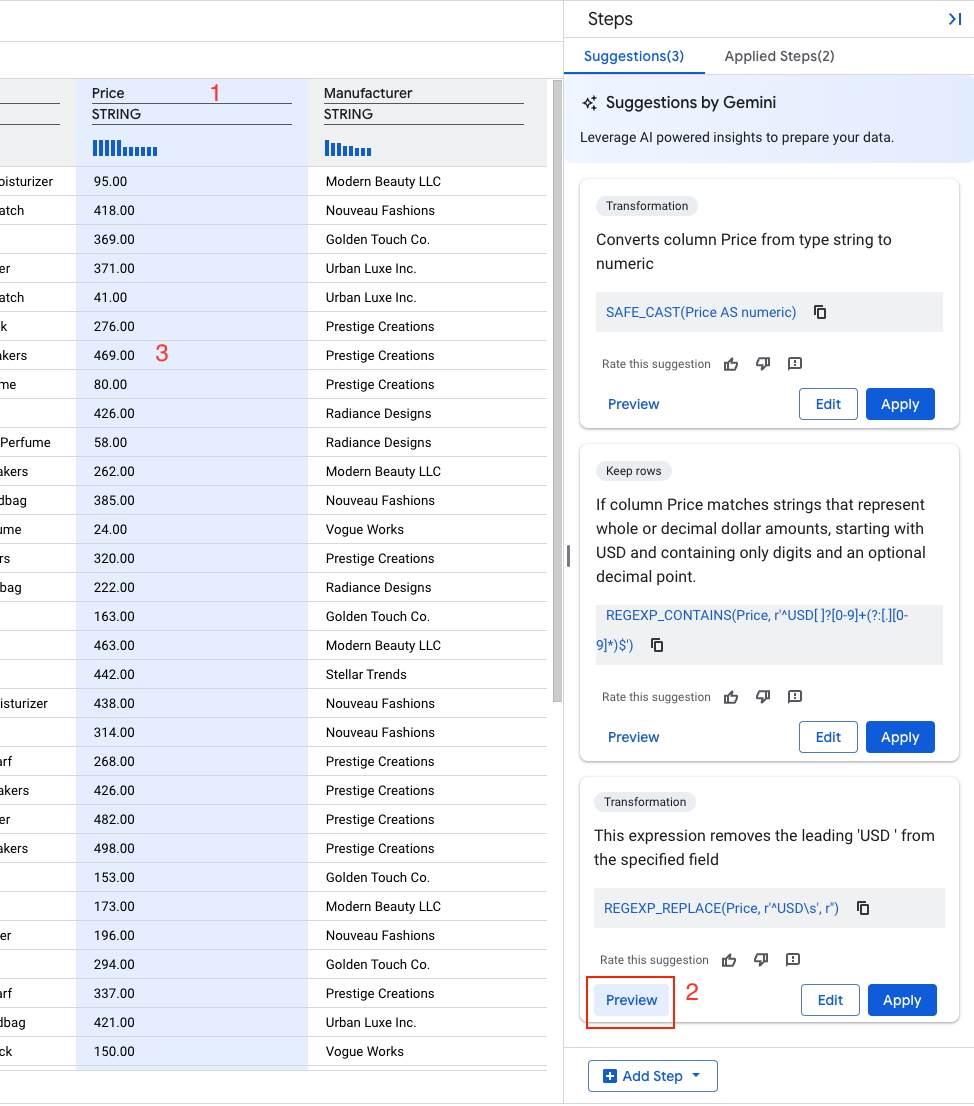The image size is (974, 1106).
Task: Open the Add Step dropdown
Action: coord(652,1076)
